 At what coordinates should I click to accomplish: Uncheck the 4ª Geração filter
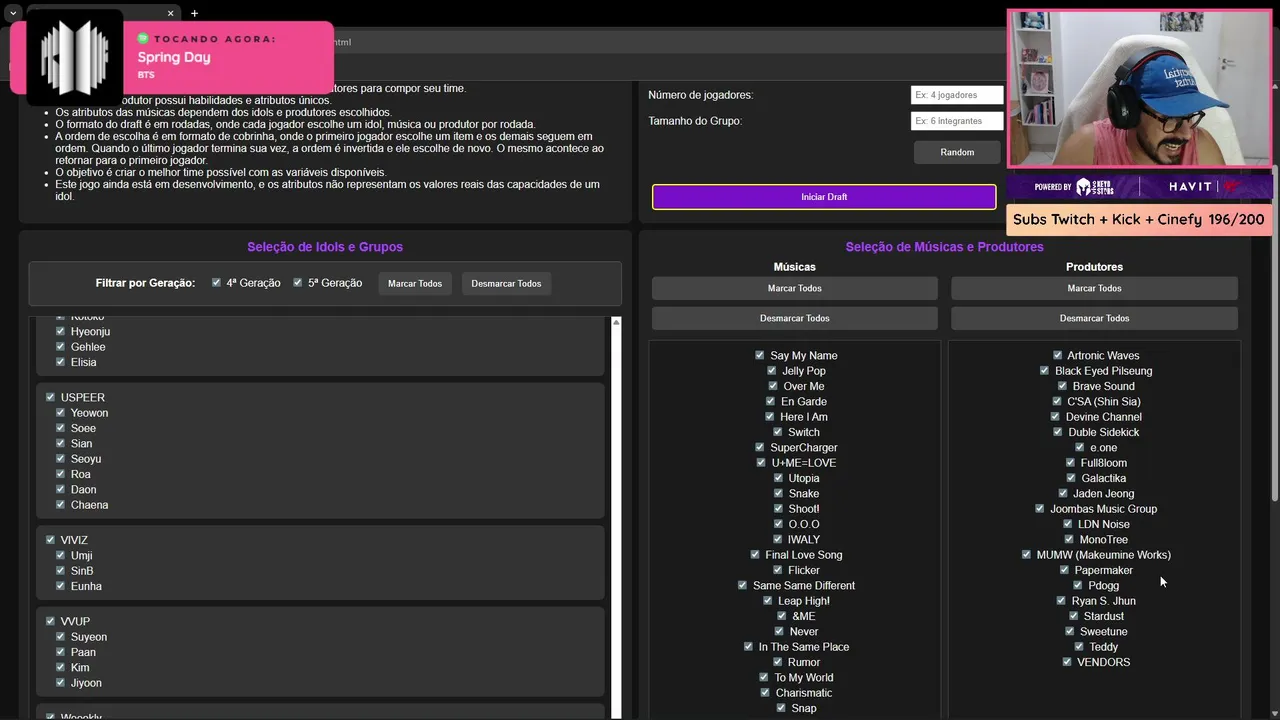pos(216,283)
